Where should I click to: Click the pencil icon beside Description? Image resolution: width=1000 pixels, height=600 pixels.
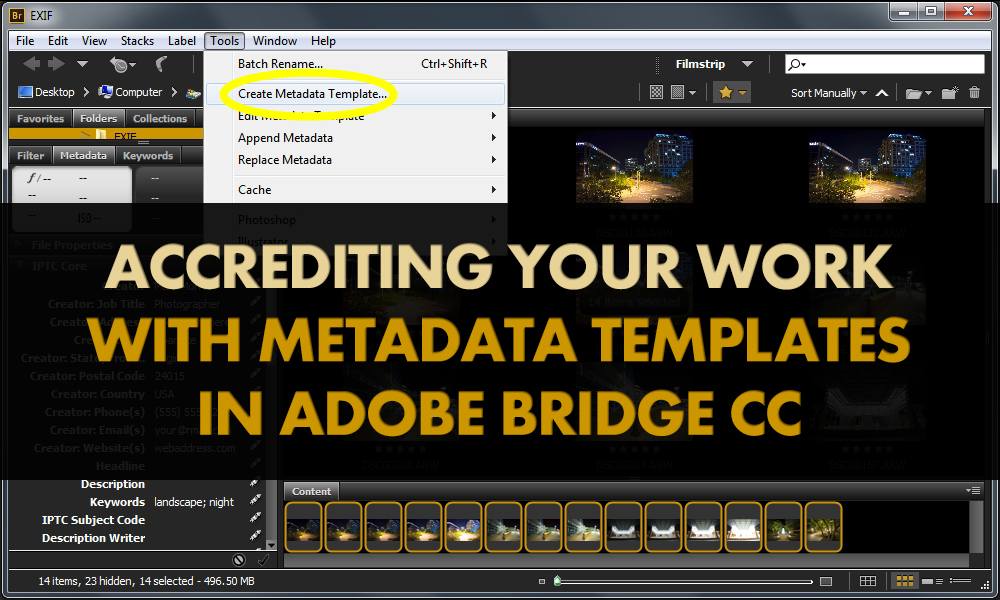254,484
